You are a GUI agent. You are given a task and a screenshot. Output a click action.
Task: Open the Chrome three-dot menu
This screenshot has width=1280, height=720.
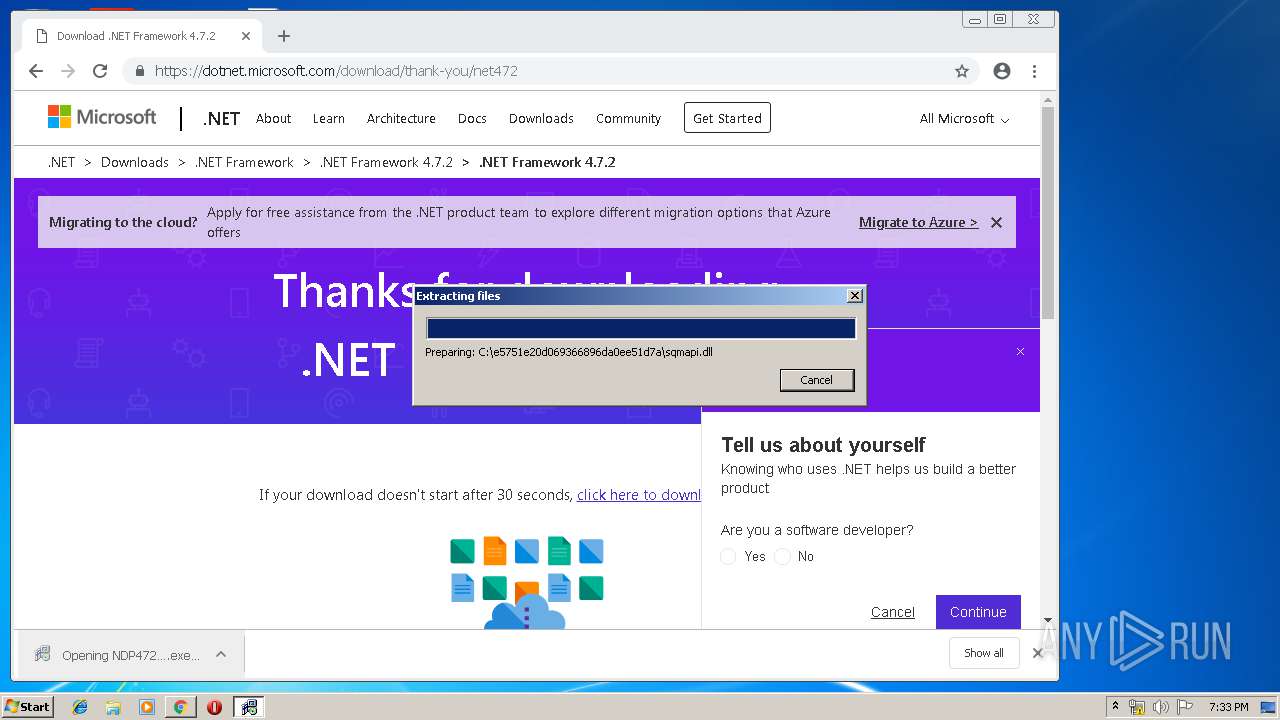tap(1034, 71)
